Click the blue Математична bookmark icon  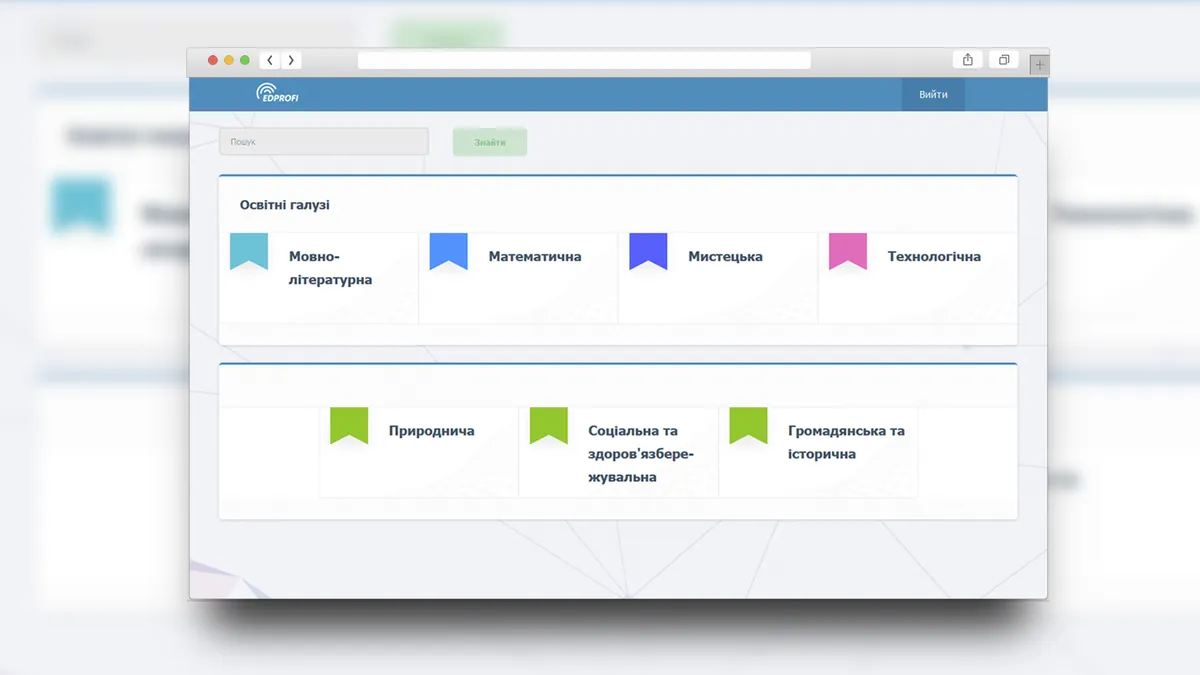(448, 252)
